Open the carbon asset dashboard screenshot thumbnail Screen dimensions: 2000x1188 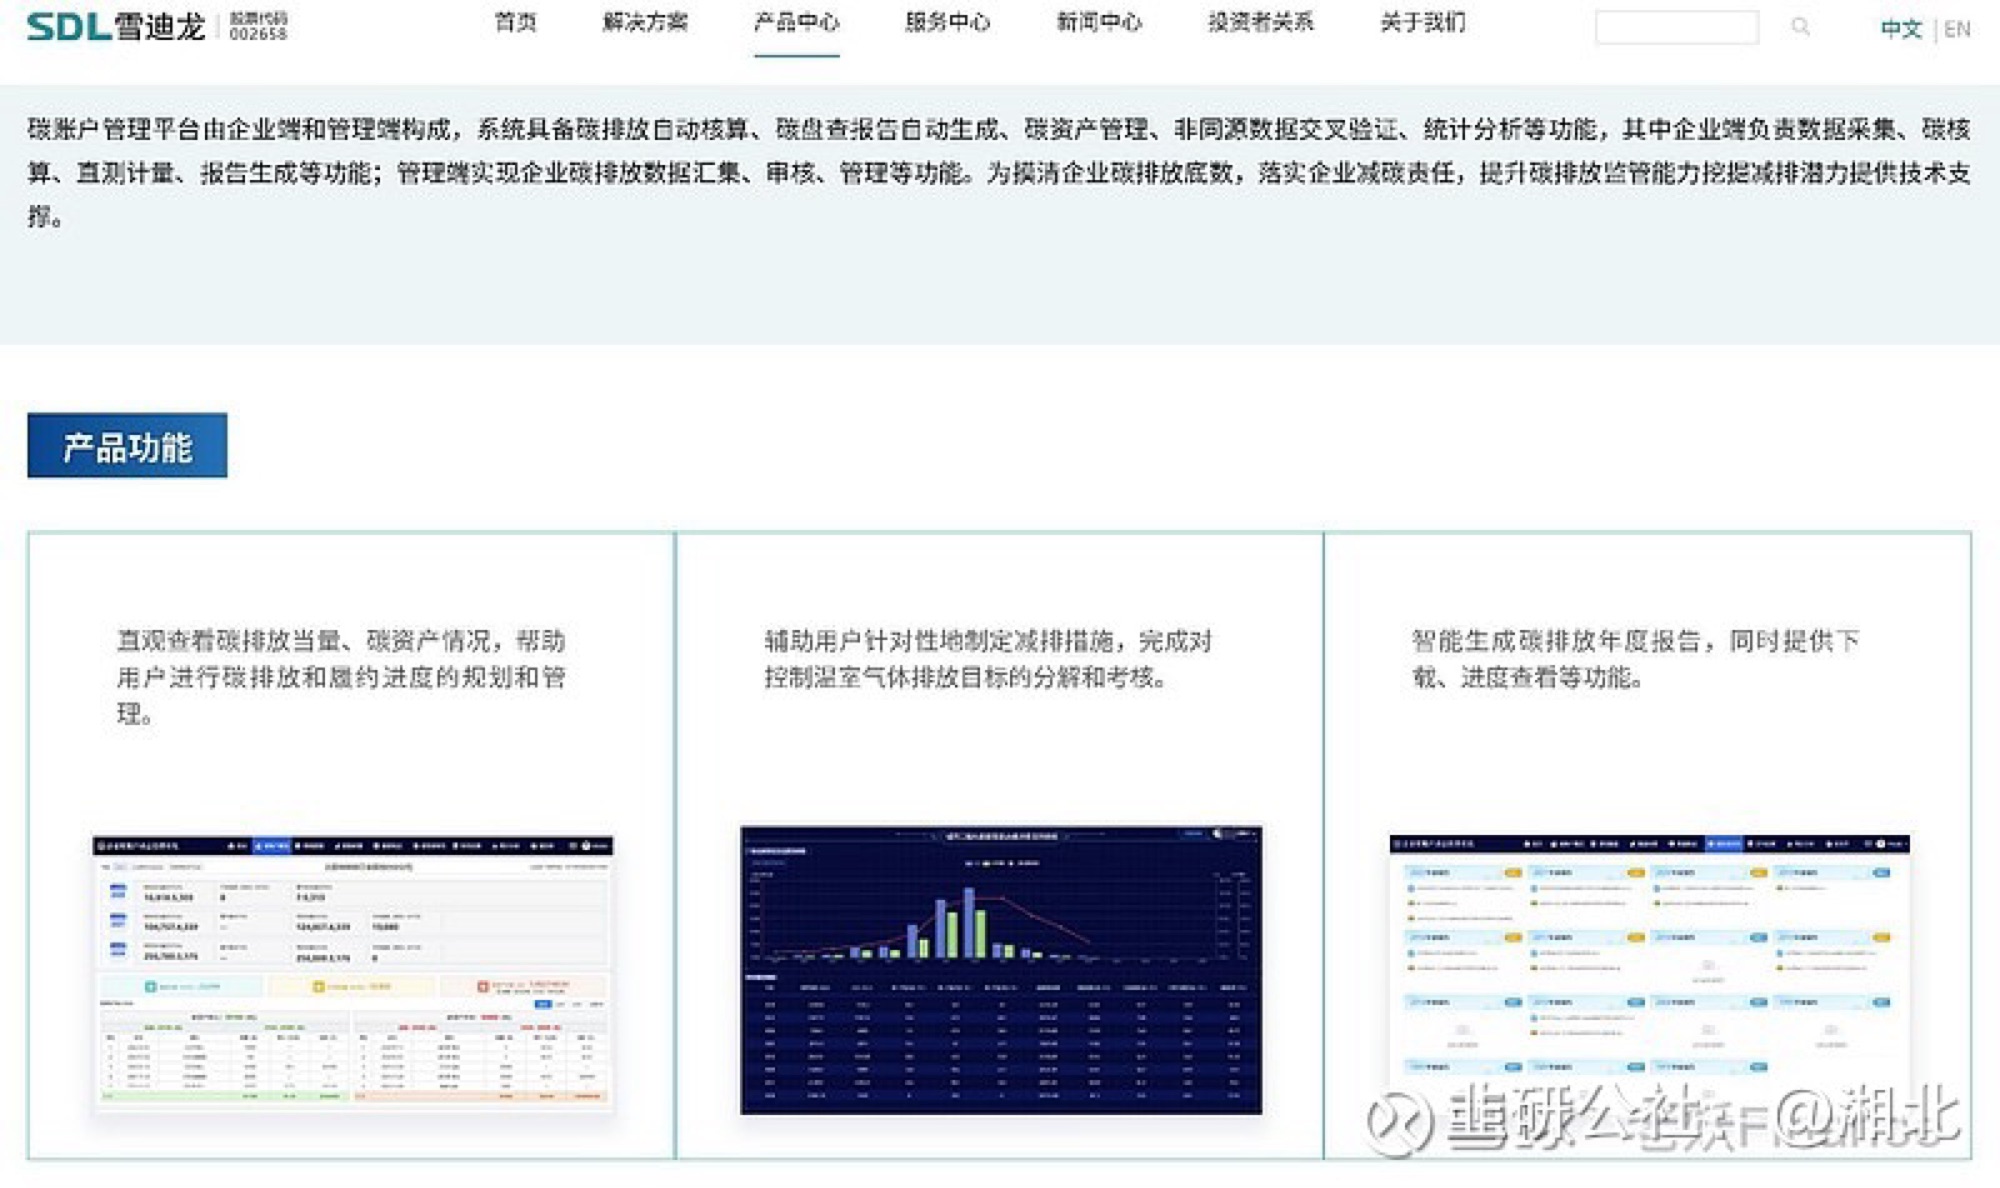click(352, 972)
